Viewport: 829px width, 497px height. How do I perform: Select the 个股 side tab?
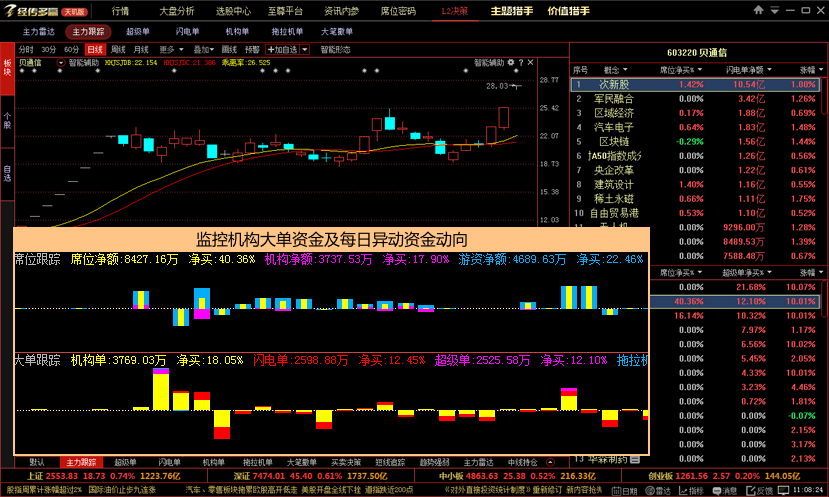coord(7,121)
